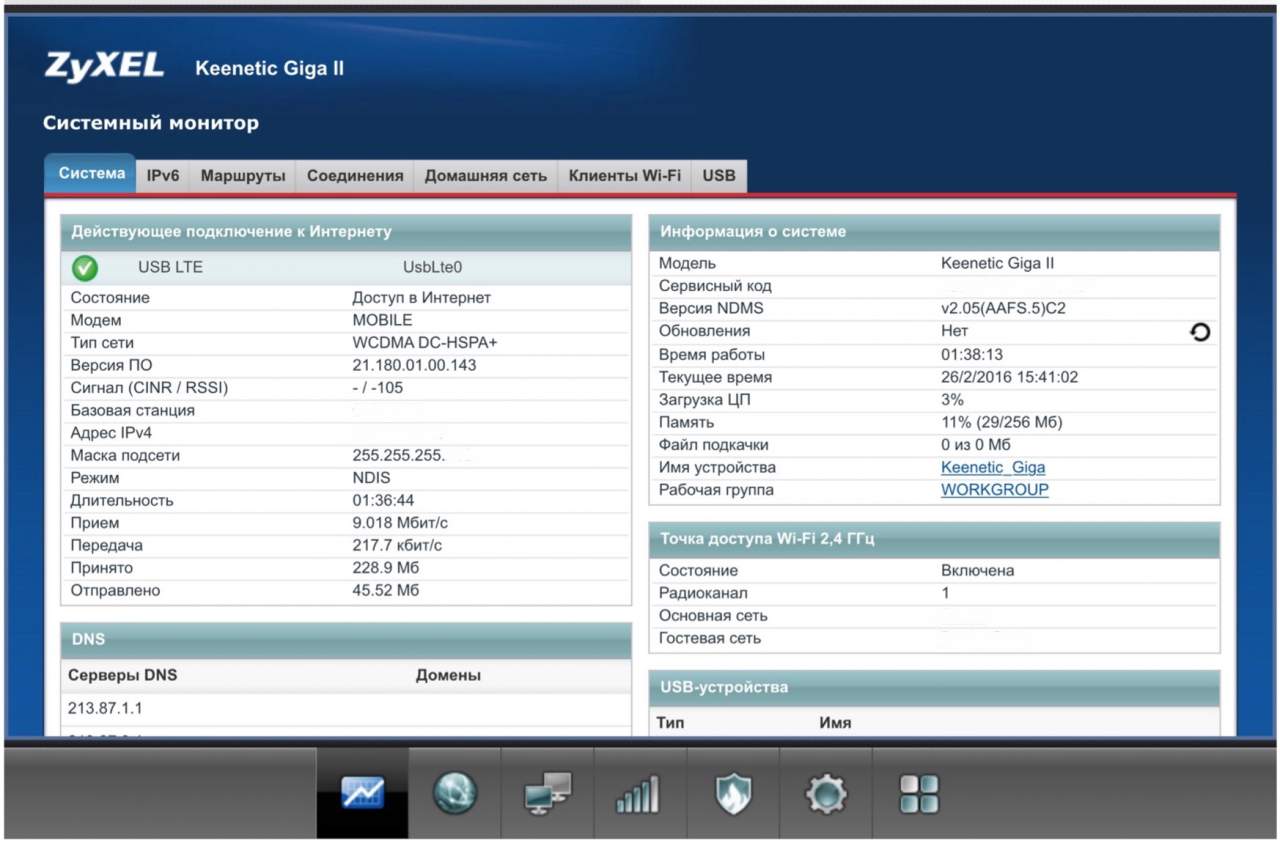Open the Applications grid icon
The width and height of the screenshot is (1280, 843).
pos(919,795)
